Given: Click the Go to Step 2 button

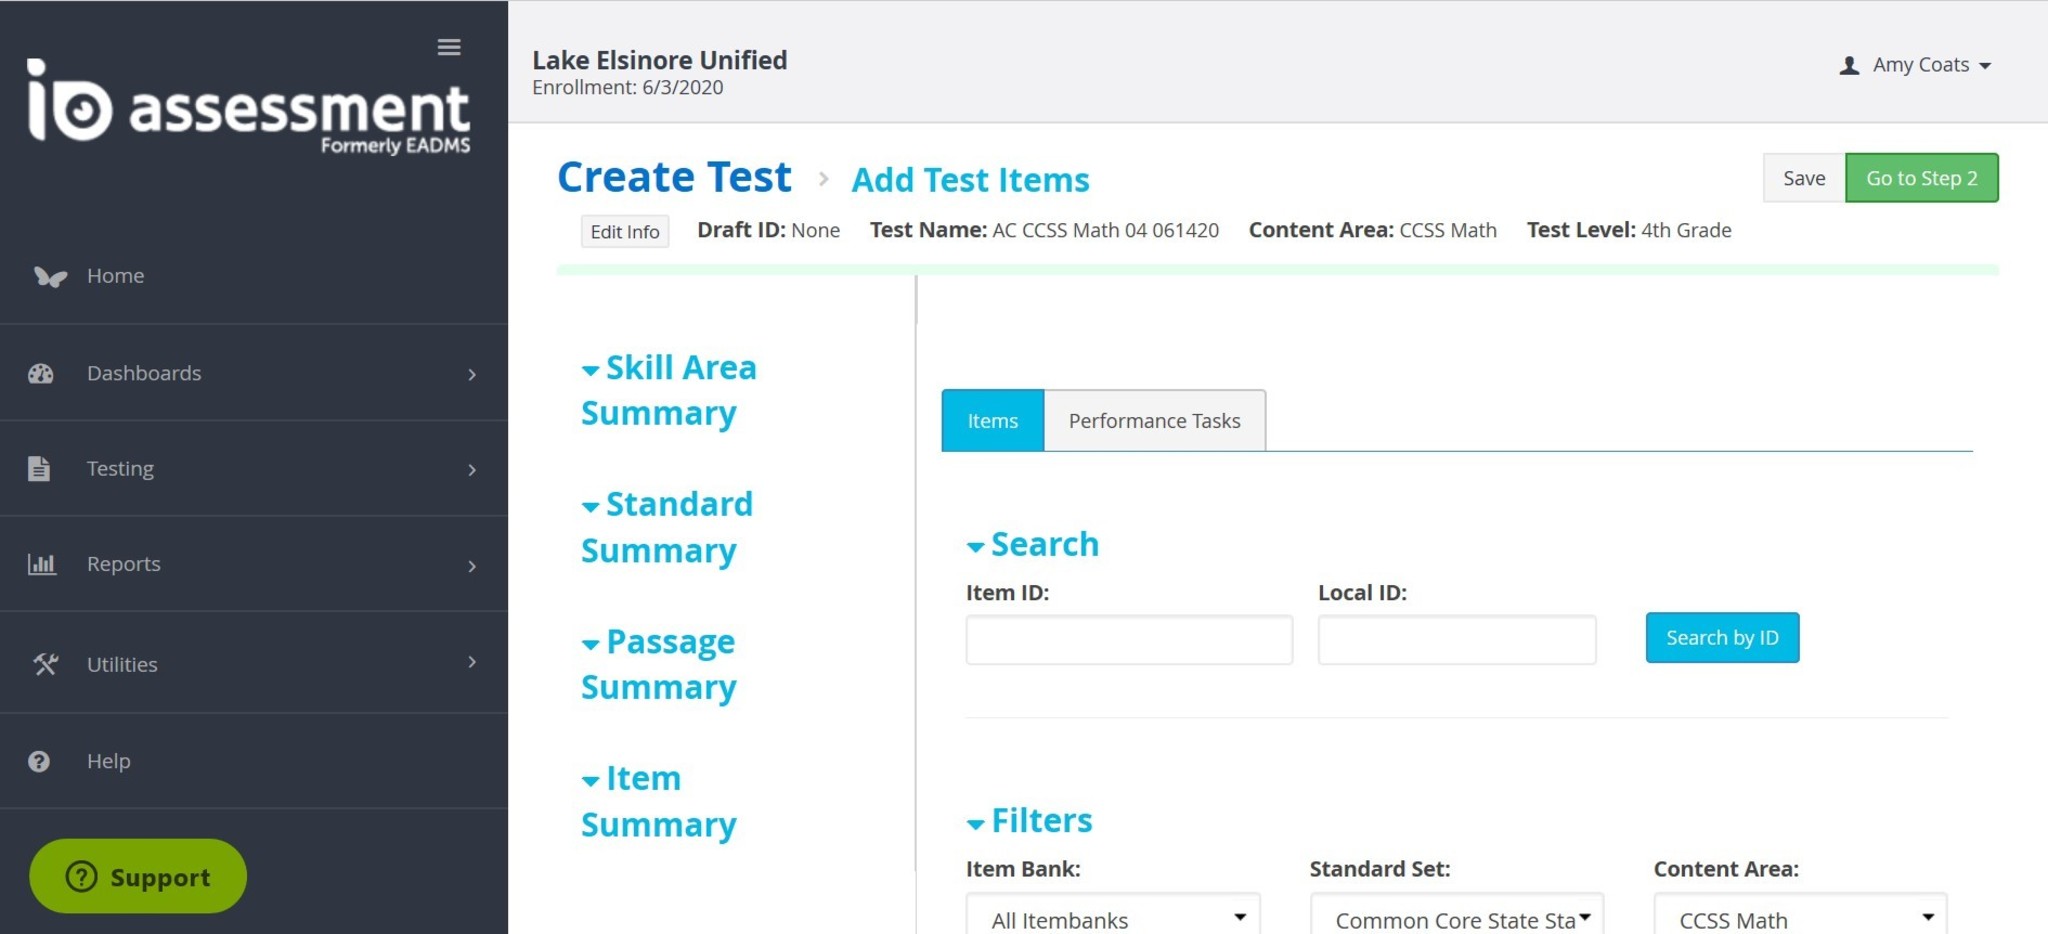Looking at the screenshot, I should [1921, 178].
